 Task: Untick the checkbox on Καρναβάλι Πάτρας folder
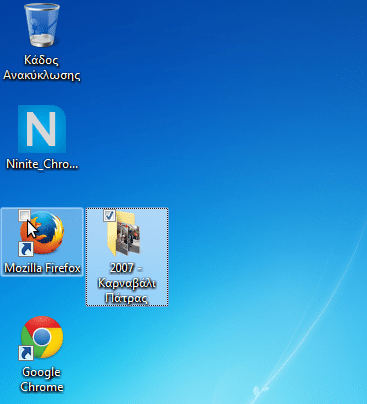click(109, 215)
